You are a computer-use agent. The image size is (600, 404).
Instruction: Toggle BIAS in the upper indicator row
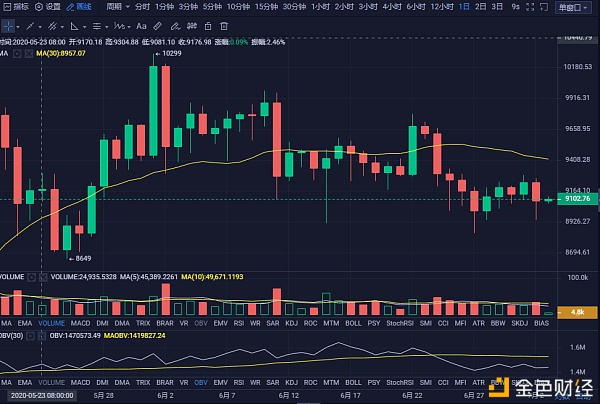point(541,323)
